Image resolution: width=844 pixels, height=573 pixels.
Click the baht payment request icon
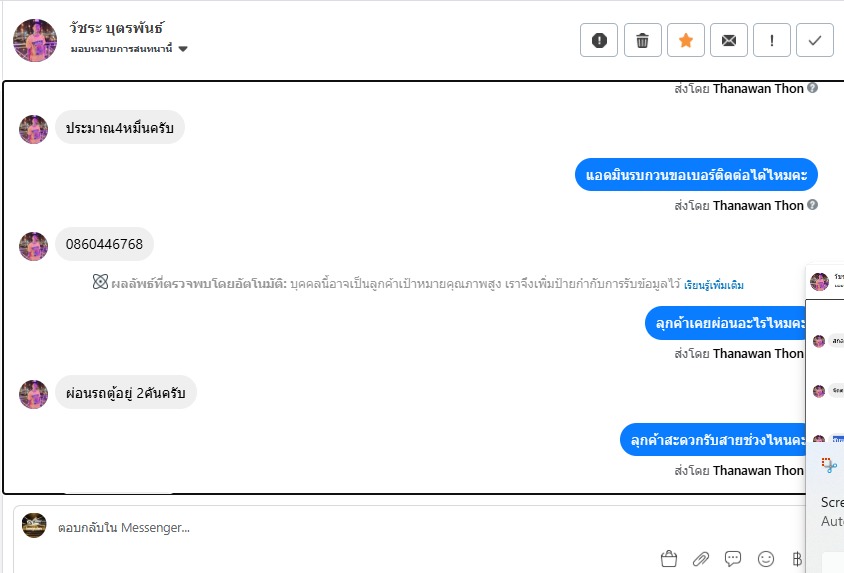(797, 558)
